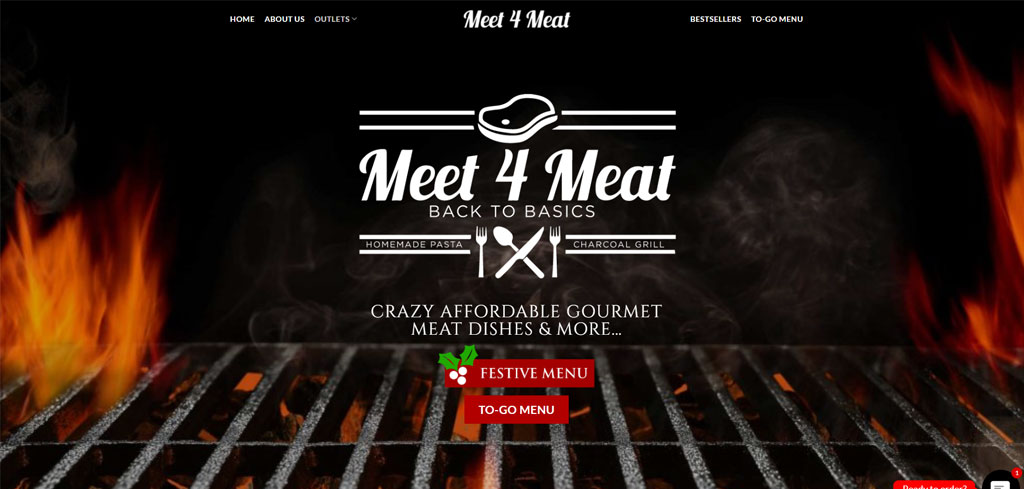Click the Charcoal Grill label

618,245
